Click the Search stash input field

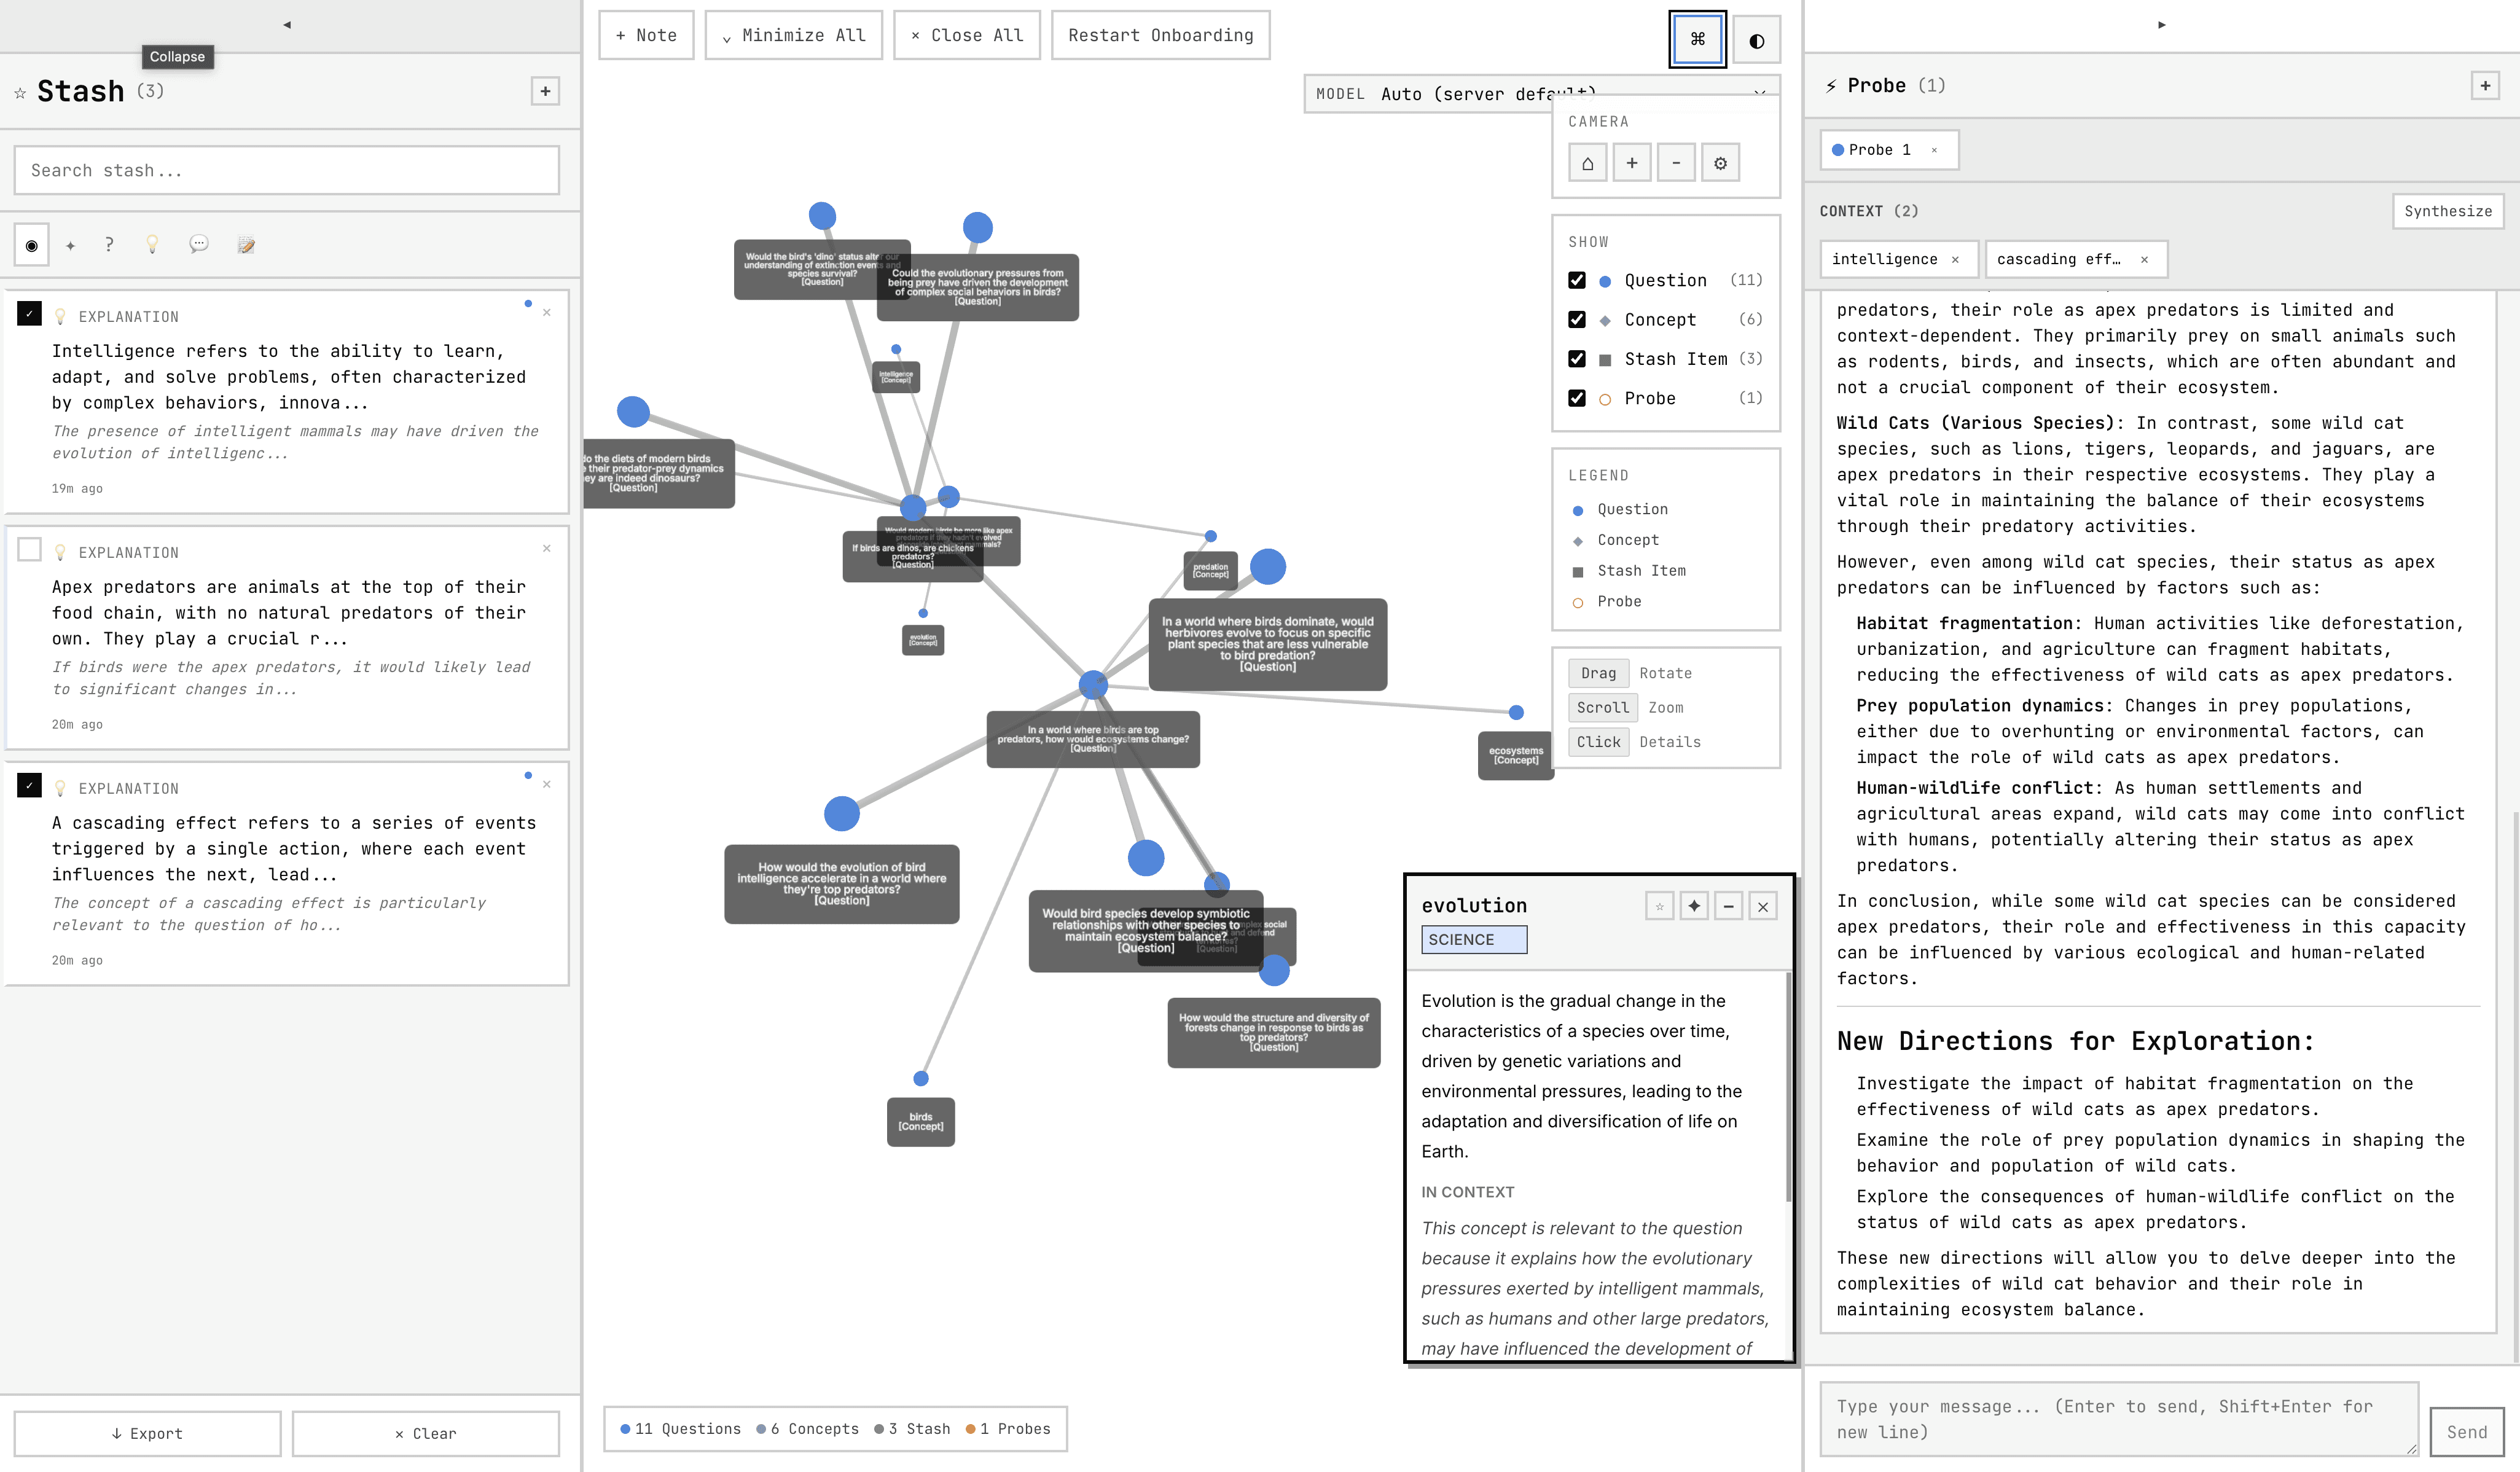[286, 170]
